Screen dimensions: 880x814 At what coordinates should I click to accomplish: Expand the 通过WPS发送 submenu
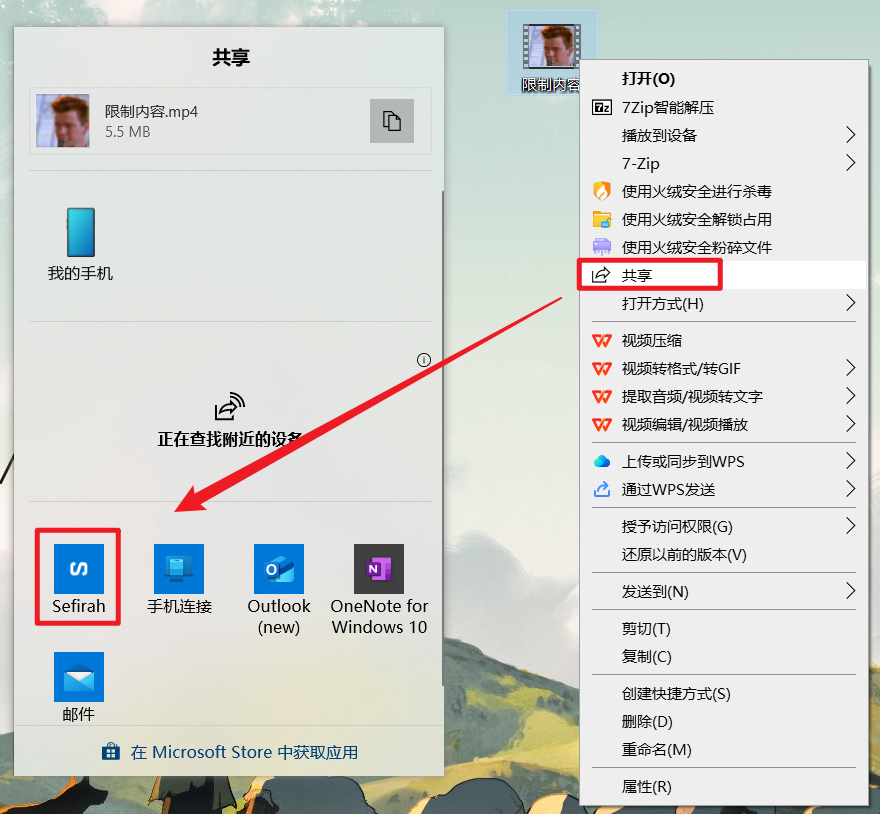[x=723, y=490]
